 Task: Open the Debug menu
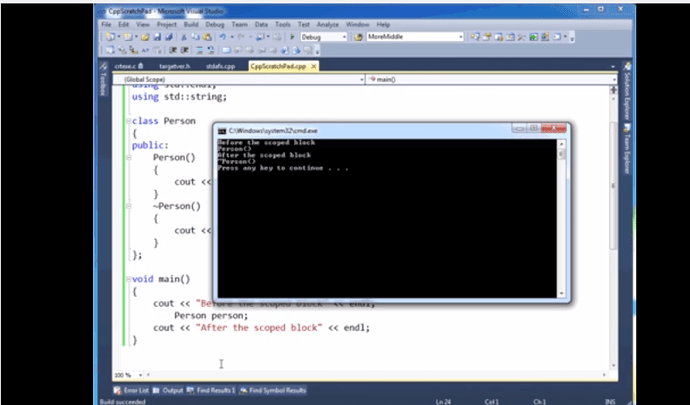215,25
